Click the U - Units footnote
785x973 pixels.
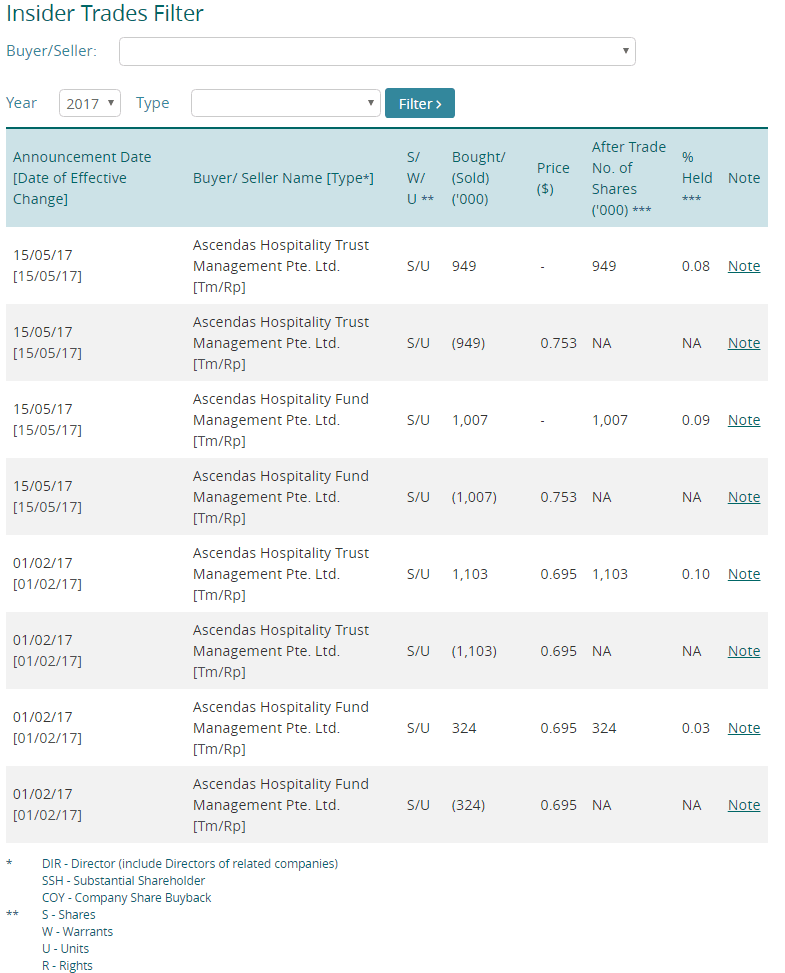pos(65,949)
